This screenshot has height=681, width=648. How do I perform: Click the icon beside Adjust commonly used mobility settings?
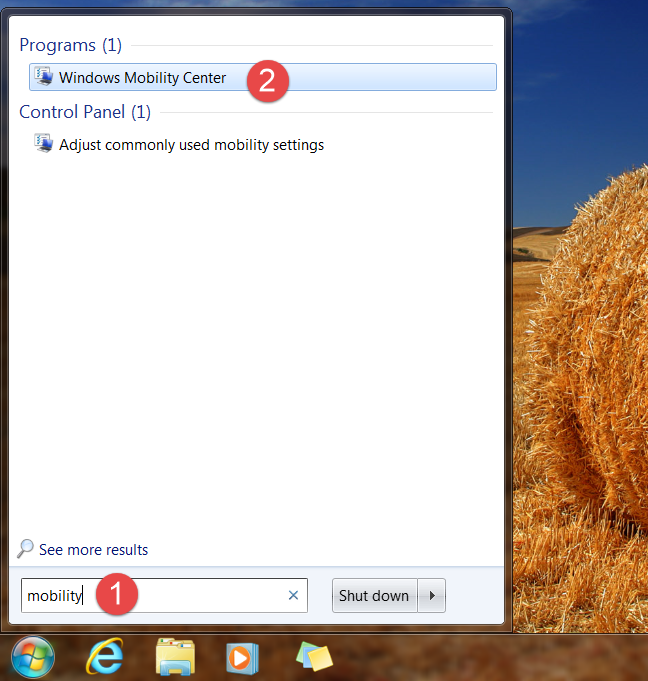pos(43,143)
